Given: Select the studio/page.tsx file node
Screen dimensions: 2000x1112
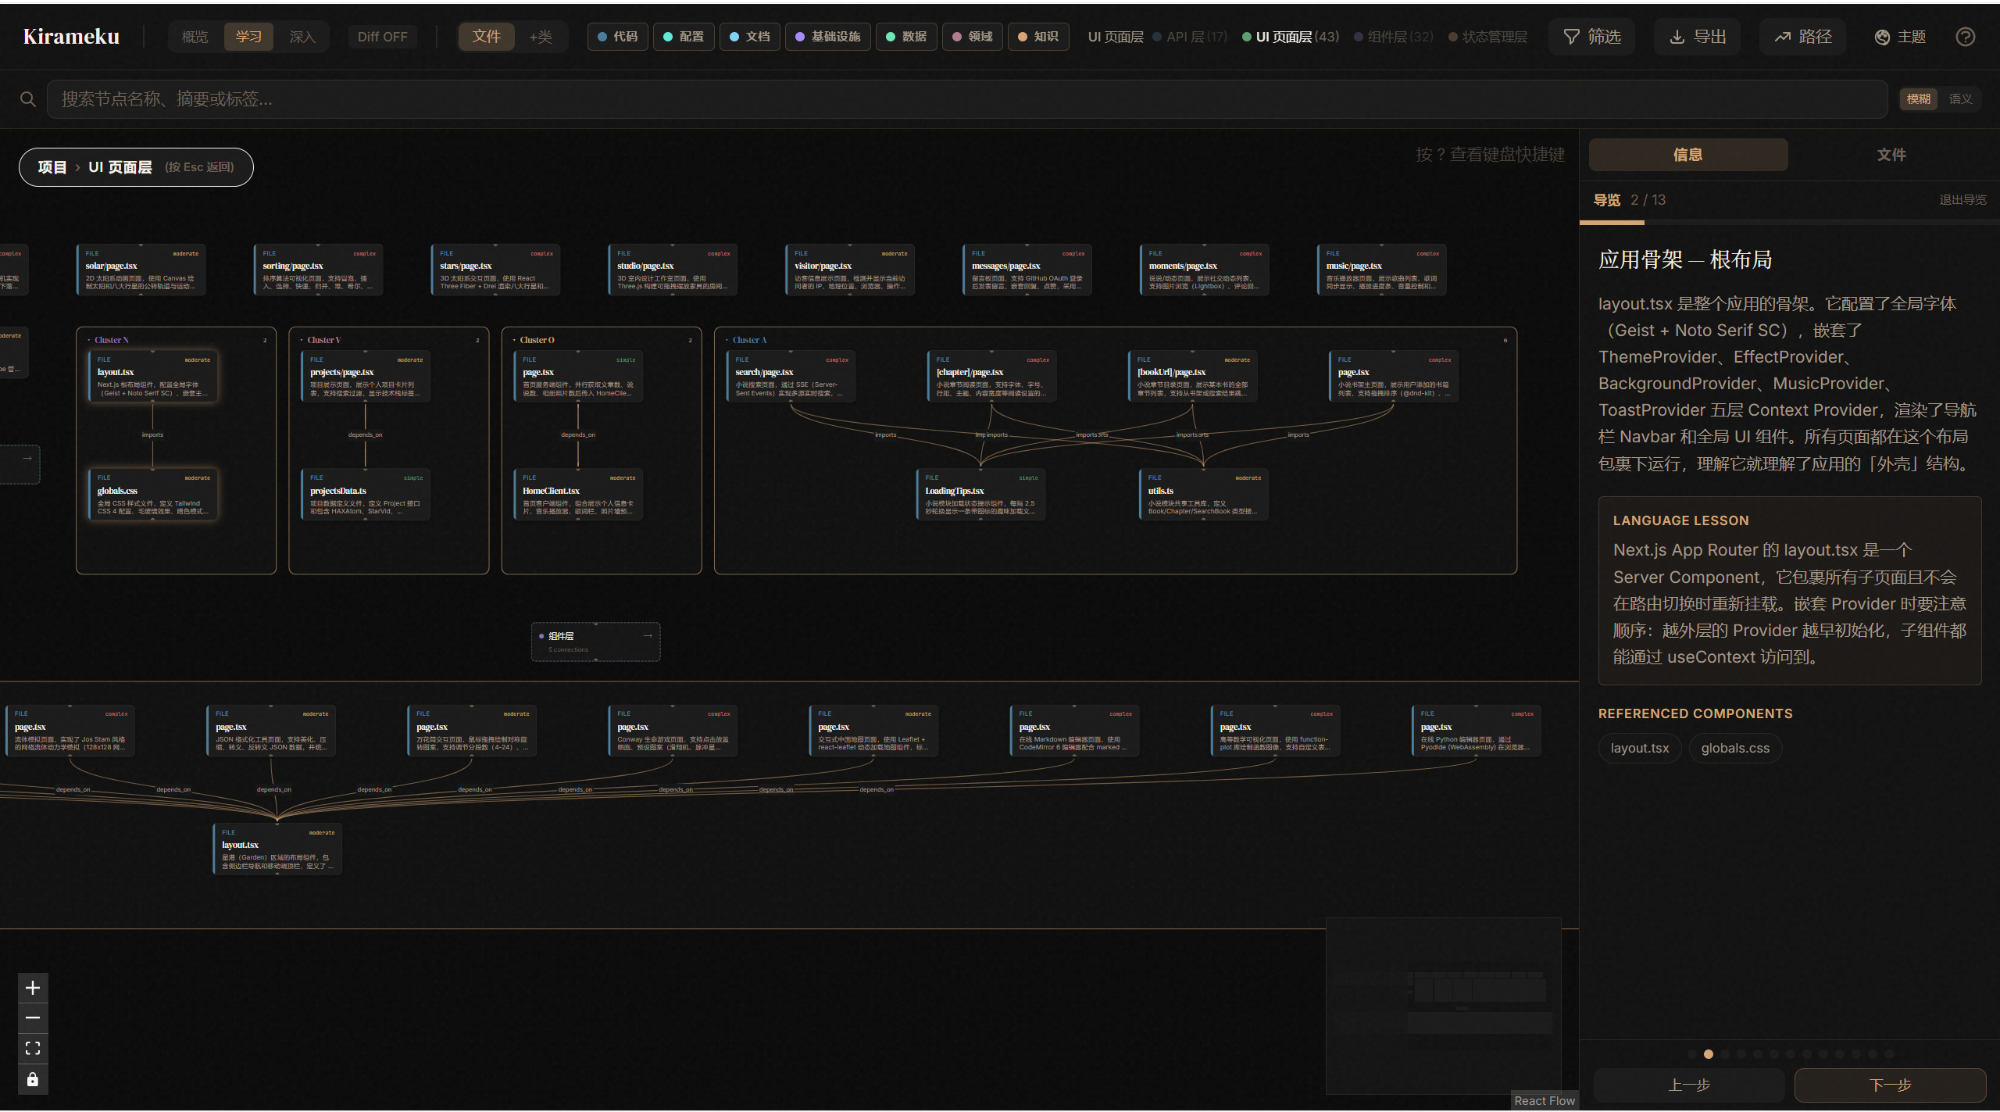Looking at the screenshot, I should (x=672, y=270).
